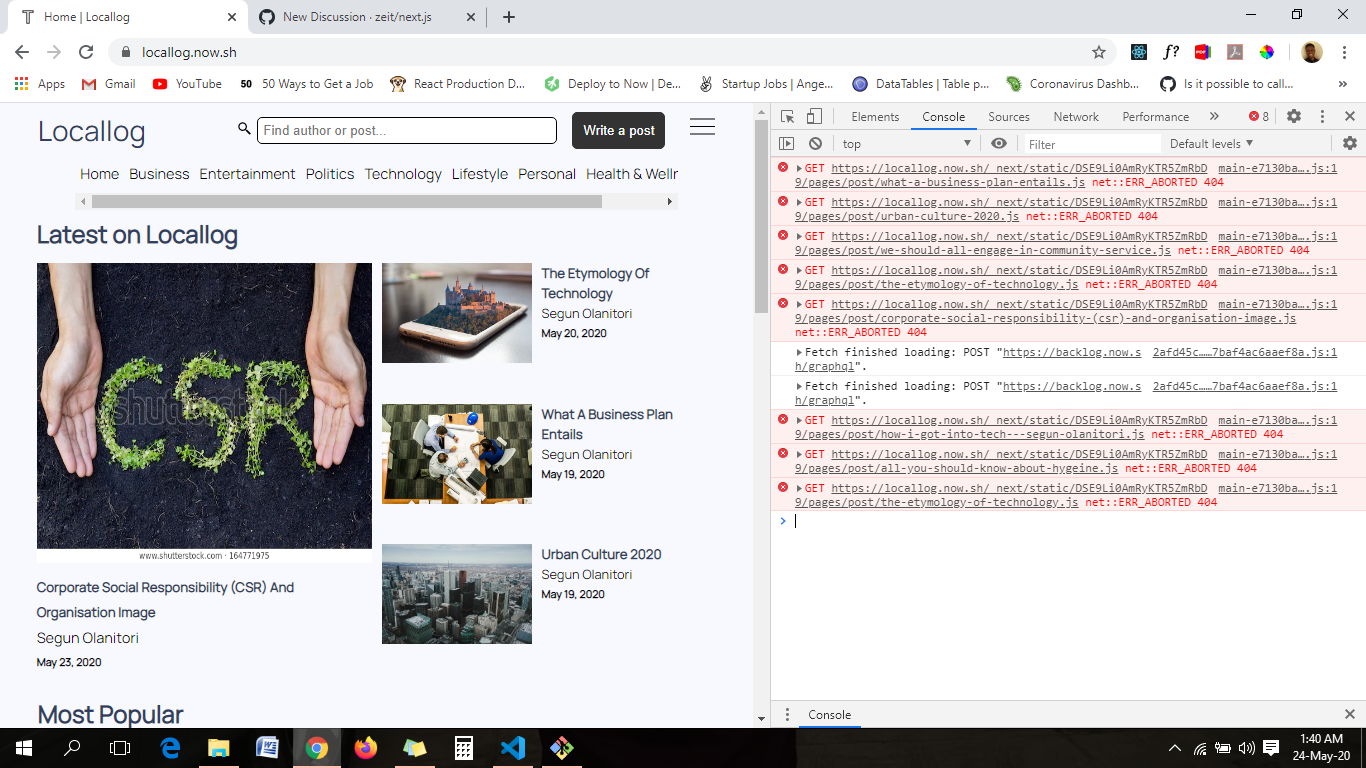Screen dimensions: 1366x768
Task: Switch to the Performance panel
Action: click(1155, 117)
